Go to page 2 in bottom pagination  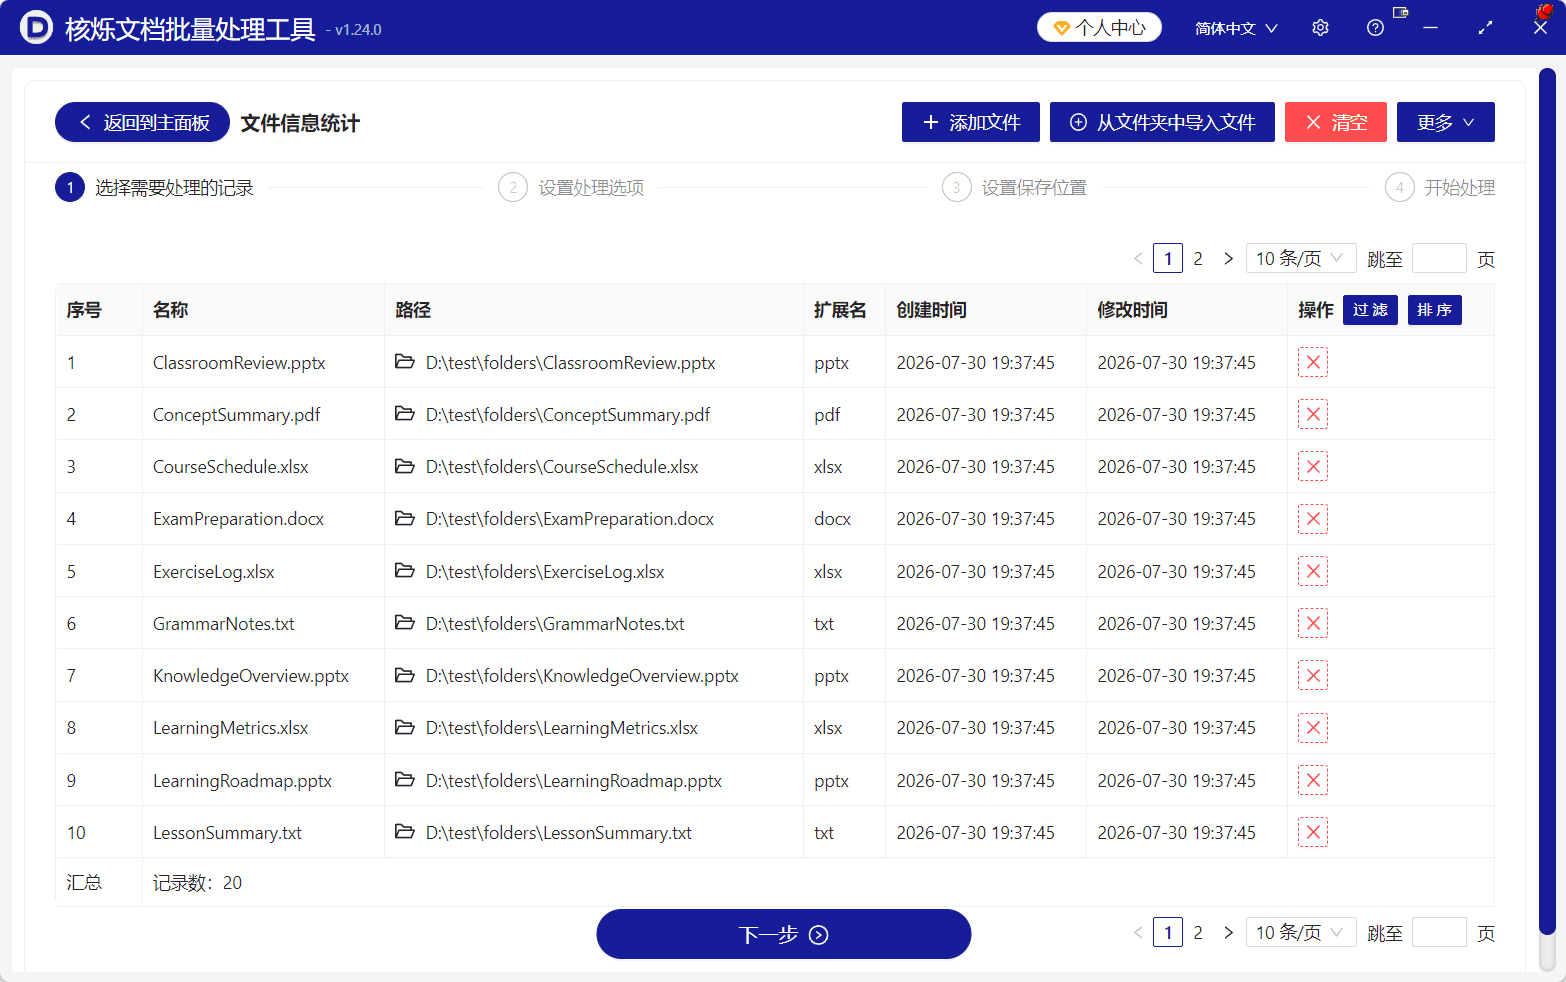click(1198, 932)
